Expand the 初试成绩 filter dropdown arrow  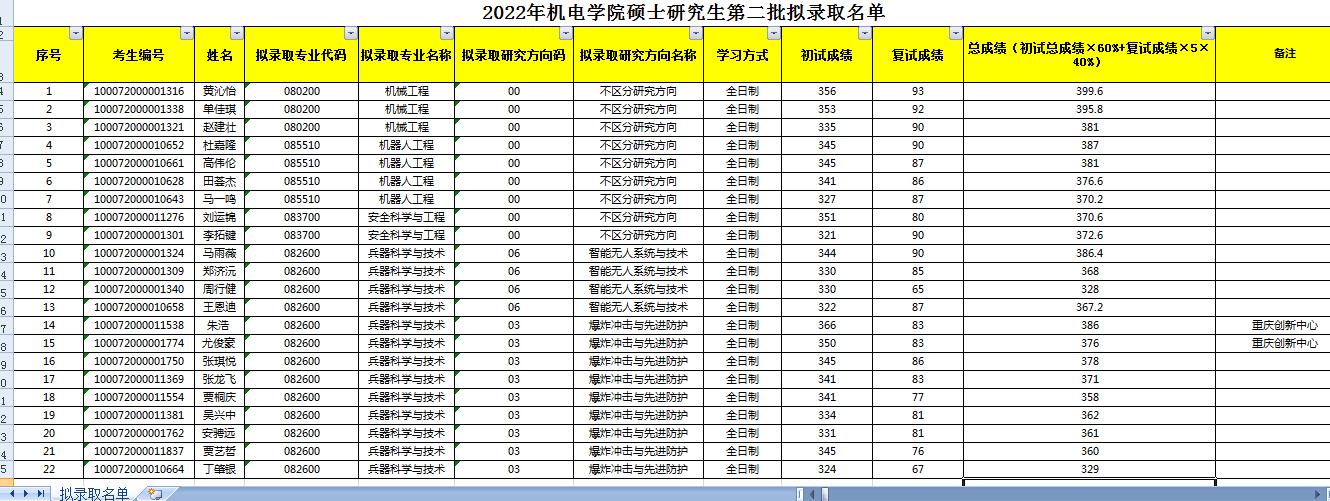pos(865,33)
